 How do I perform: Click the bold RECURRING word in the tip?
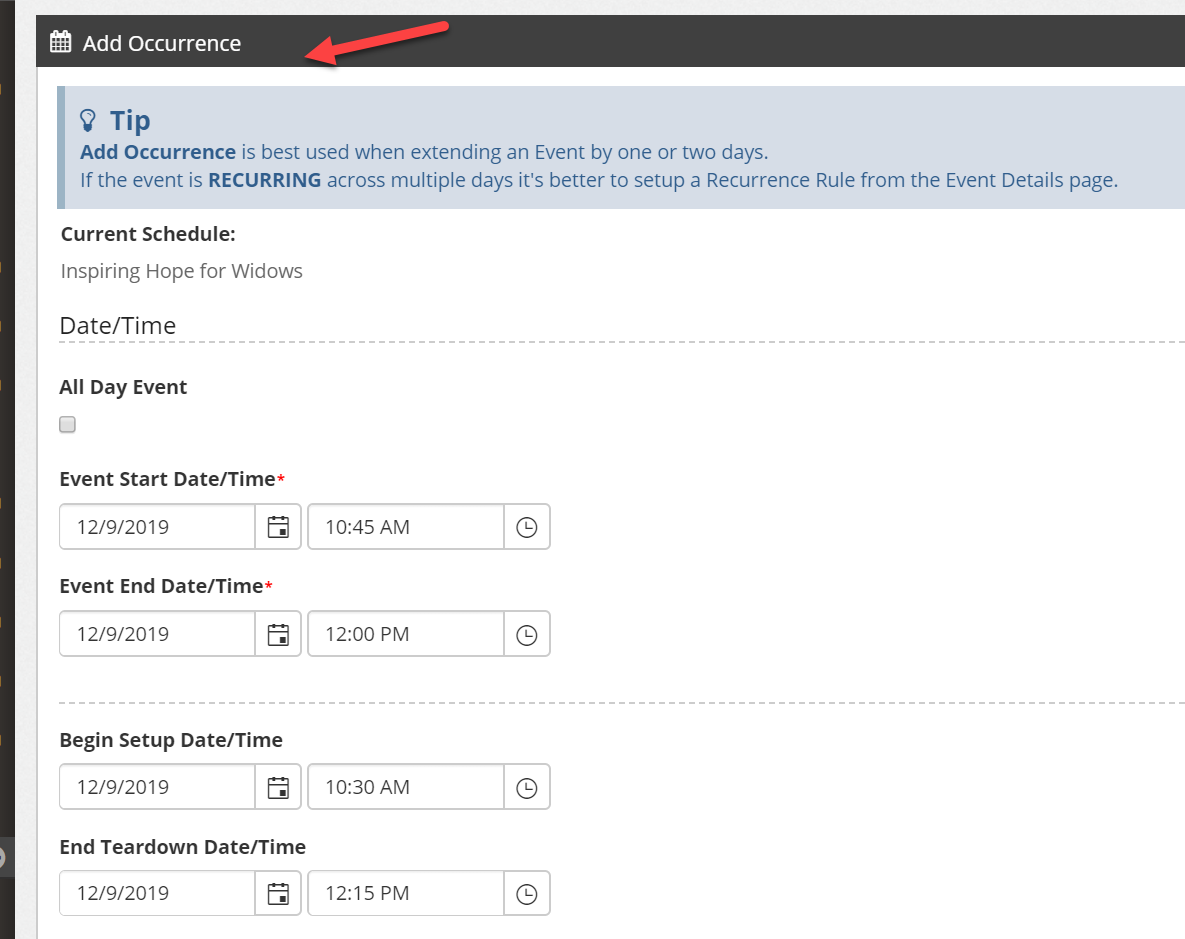pos(265,180)
